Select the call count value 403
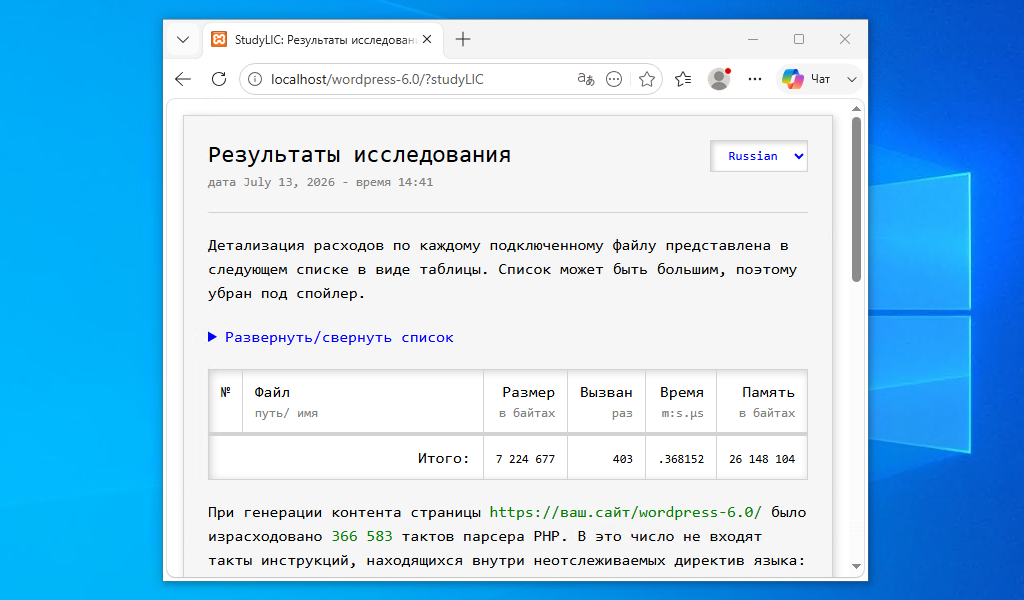The height and width of the screenshot is (600, 1024). coord(622,459)
